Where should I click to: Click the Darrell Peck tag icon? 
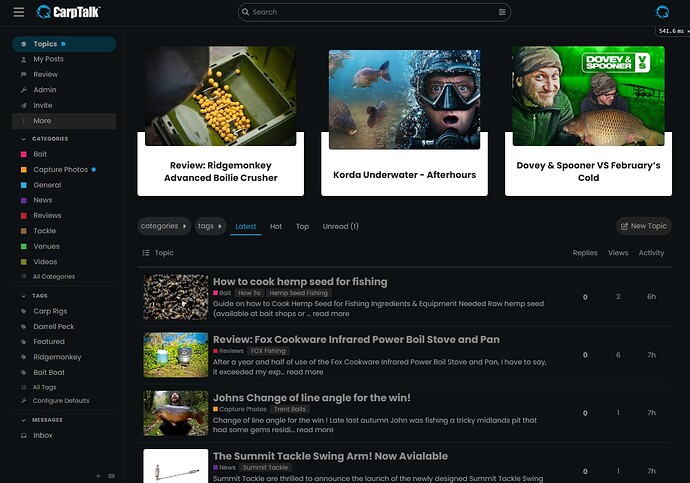24,327
